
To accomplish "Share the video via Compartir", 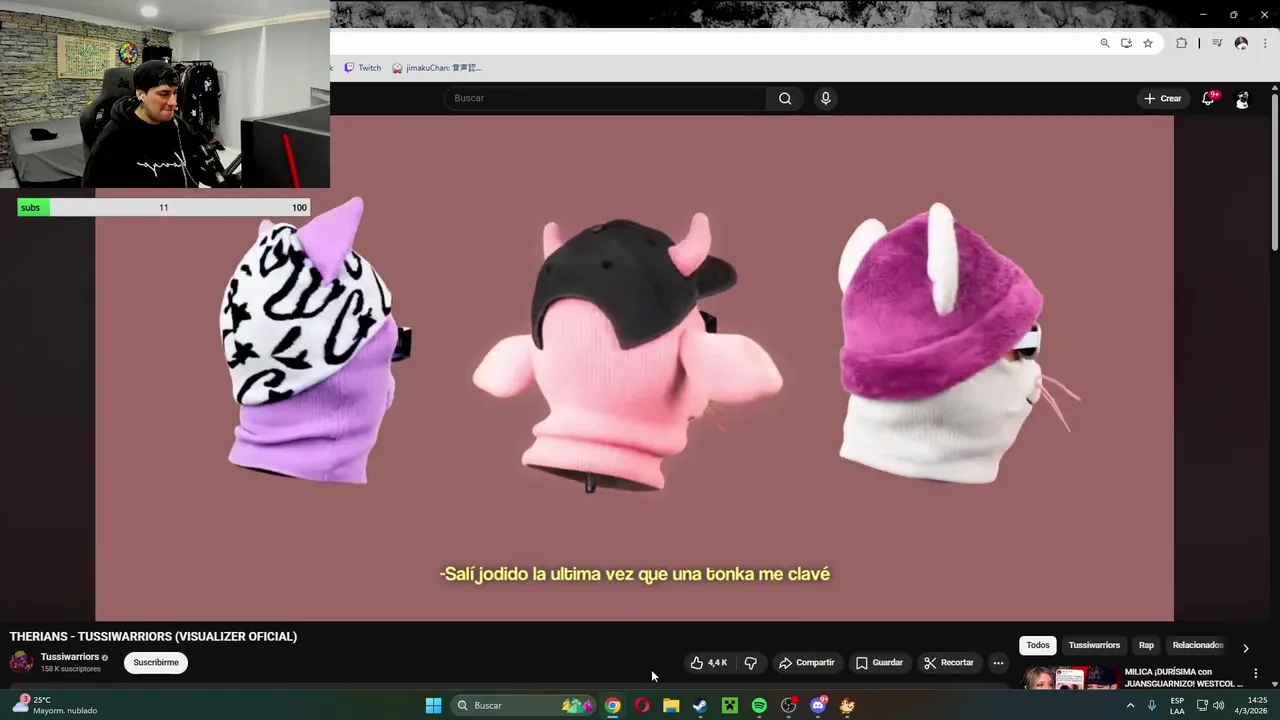I will (806, 662).
